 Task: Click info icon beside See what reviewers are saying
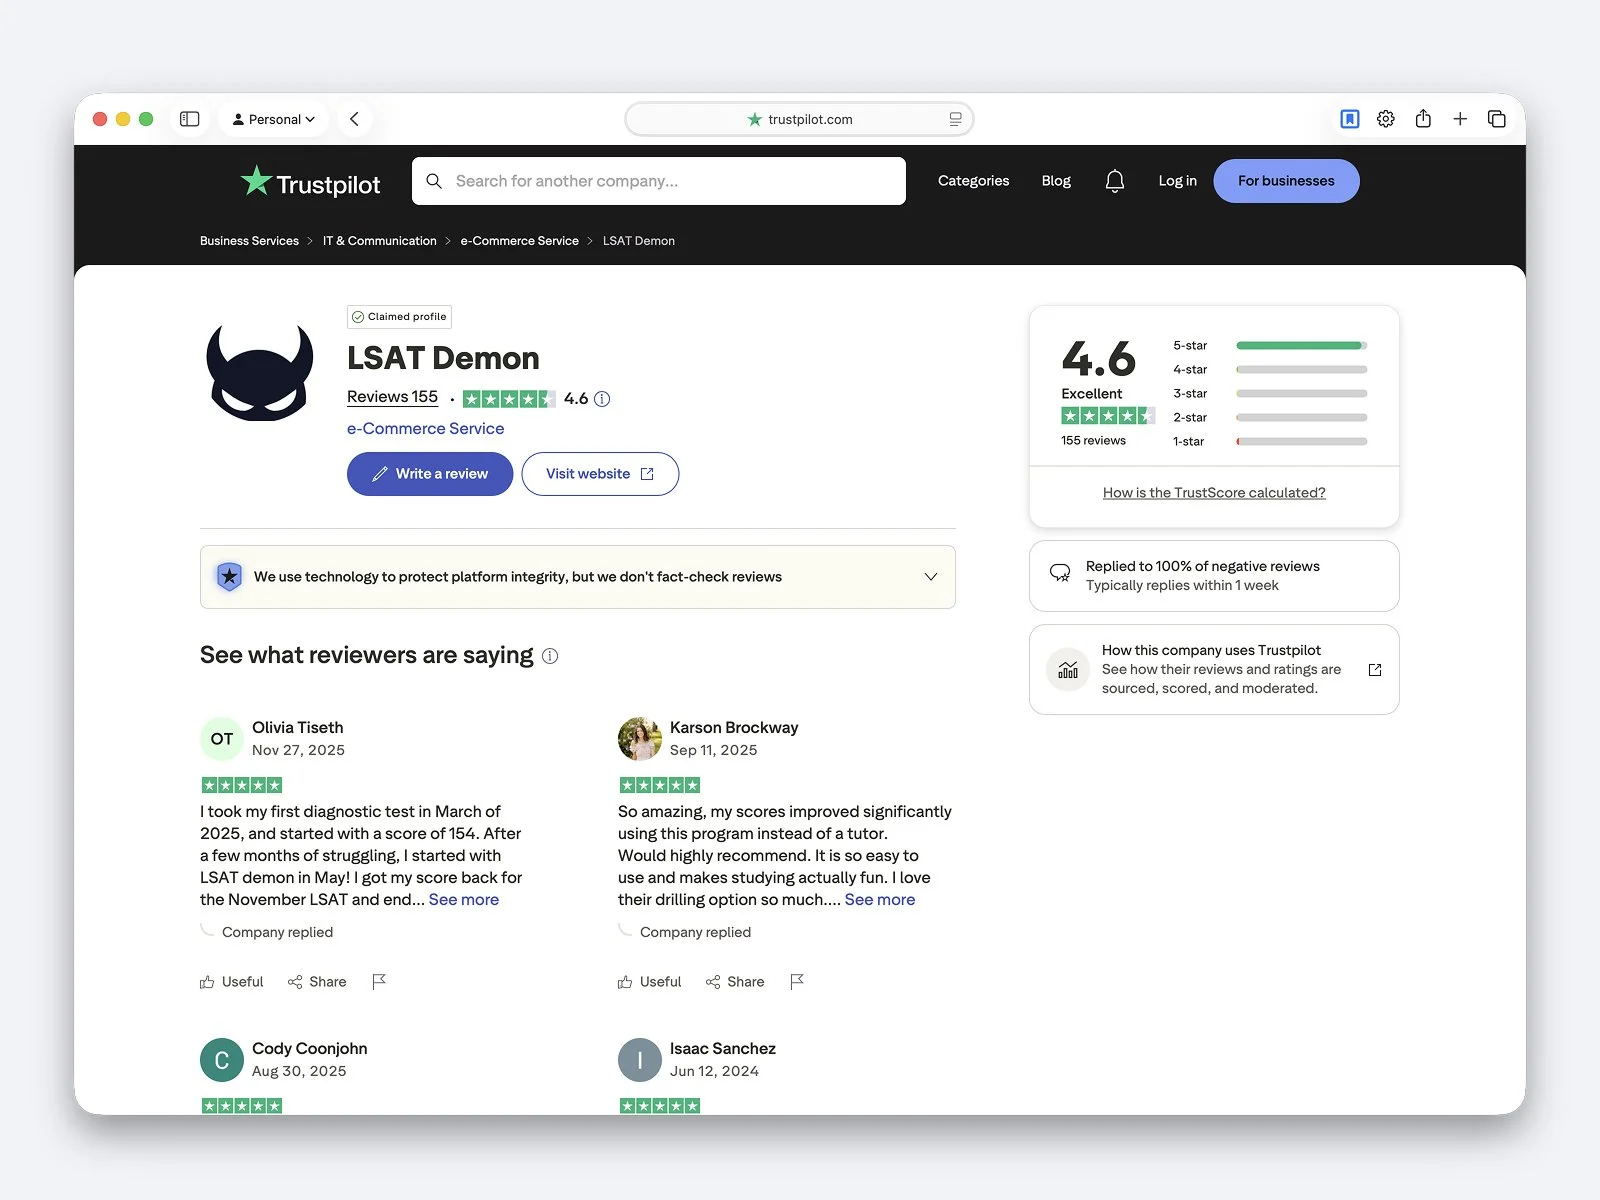coord(550,656)
